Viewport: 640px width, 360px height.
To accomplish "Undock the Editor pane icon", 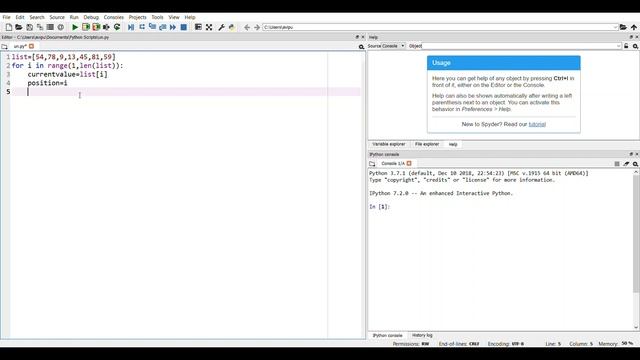I will 357,37.
